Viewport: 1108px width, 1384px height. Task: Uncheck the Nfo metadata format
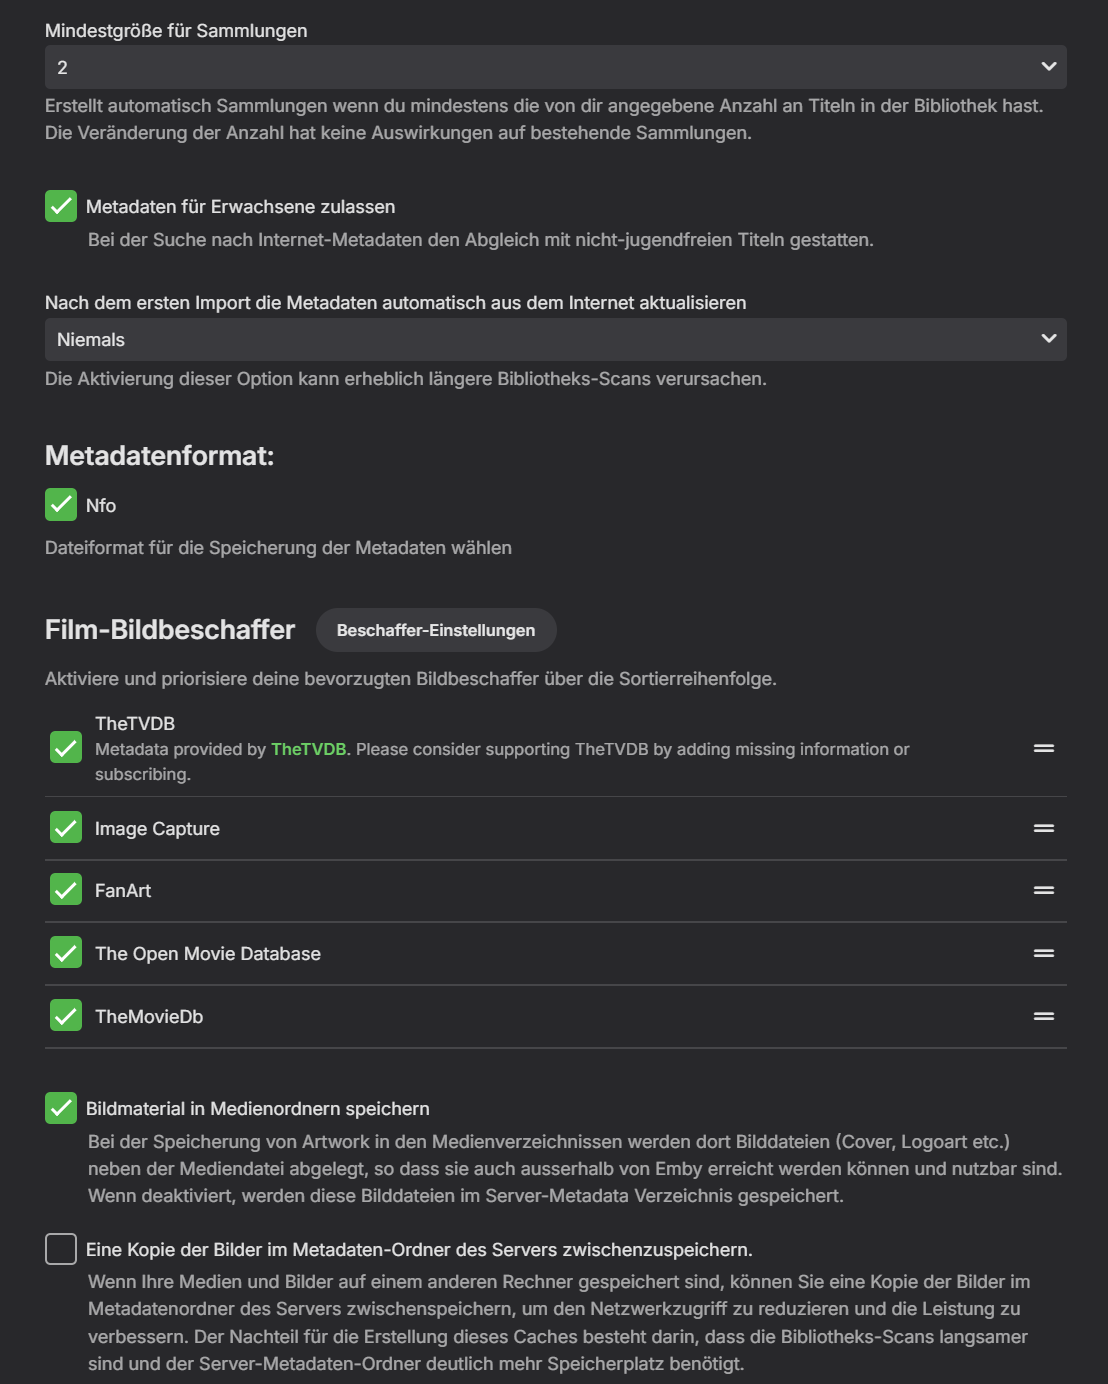(61, 505)
